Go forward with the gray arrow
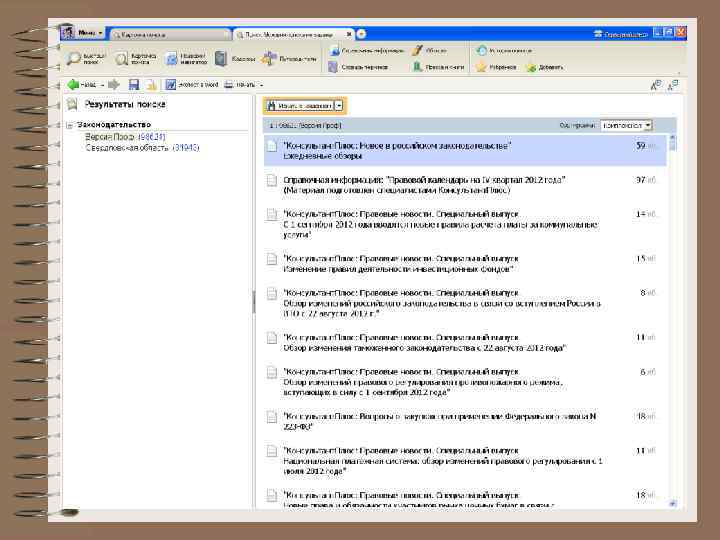Viewport: 720px width, 540px height. [x=113, y=84]
